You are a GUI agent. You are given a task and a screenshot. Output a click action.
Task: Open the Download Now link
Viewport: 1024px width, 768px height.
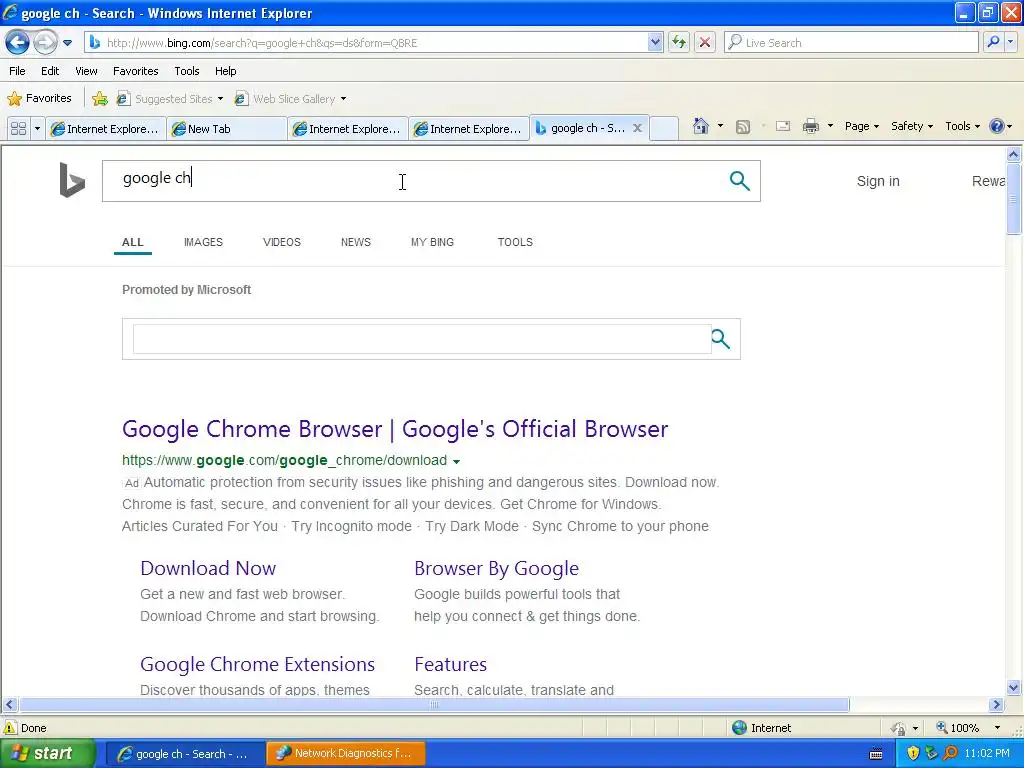click(208, 568)
